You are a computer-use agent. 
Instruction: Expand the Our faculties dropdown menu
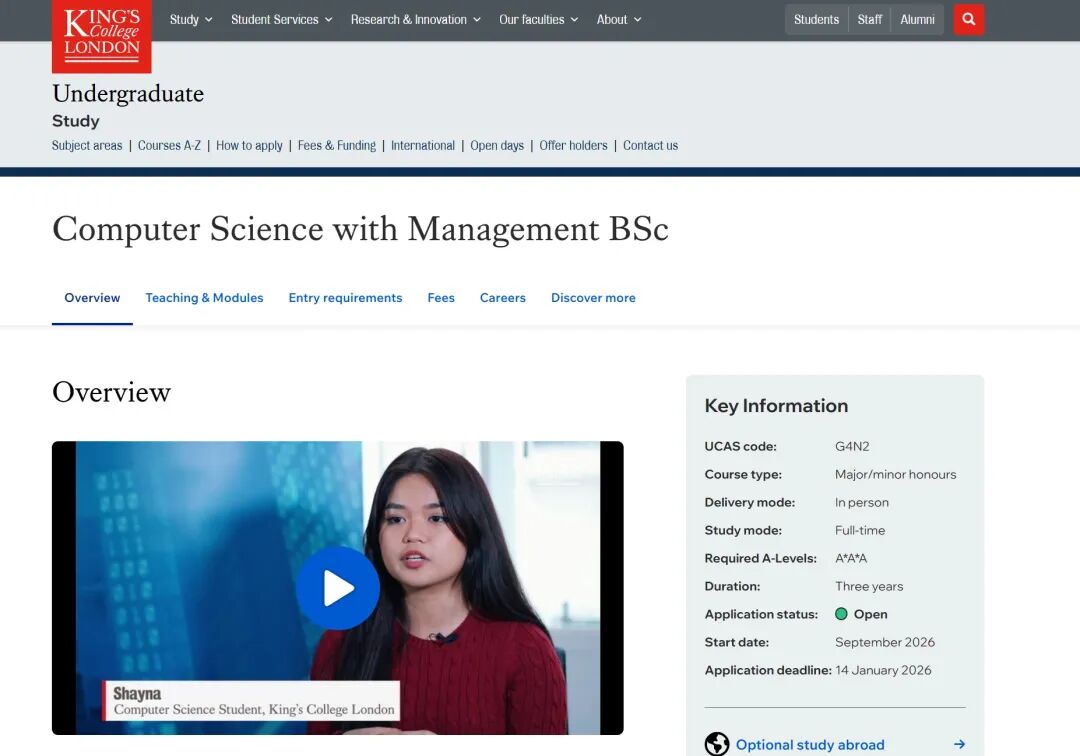(x=539, y=19)
